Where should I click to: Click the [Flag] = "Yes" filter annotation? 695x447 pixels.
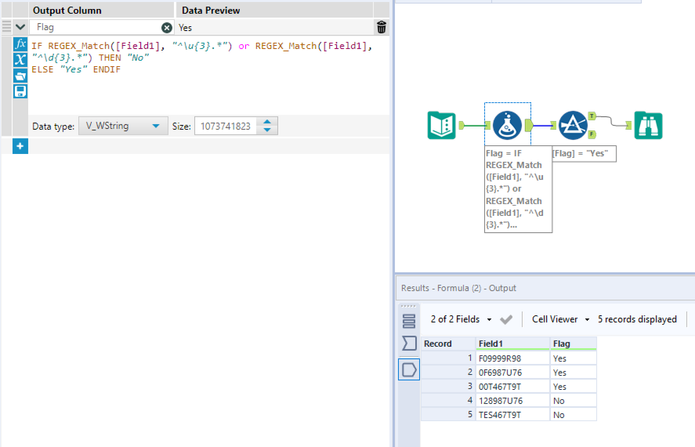584,153
